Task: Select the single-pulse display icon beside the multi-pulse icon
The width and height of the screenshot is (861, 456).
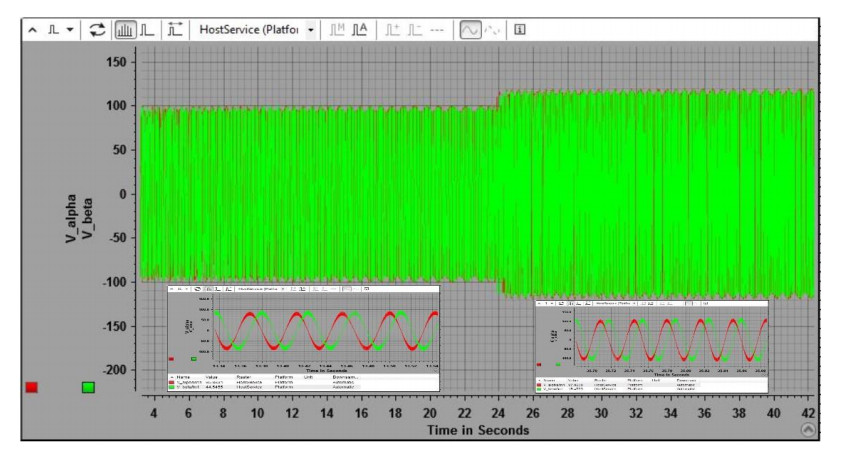Action: click(x=146, y=29)
